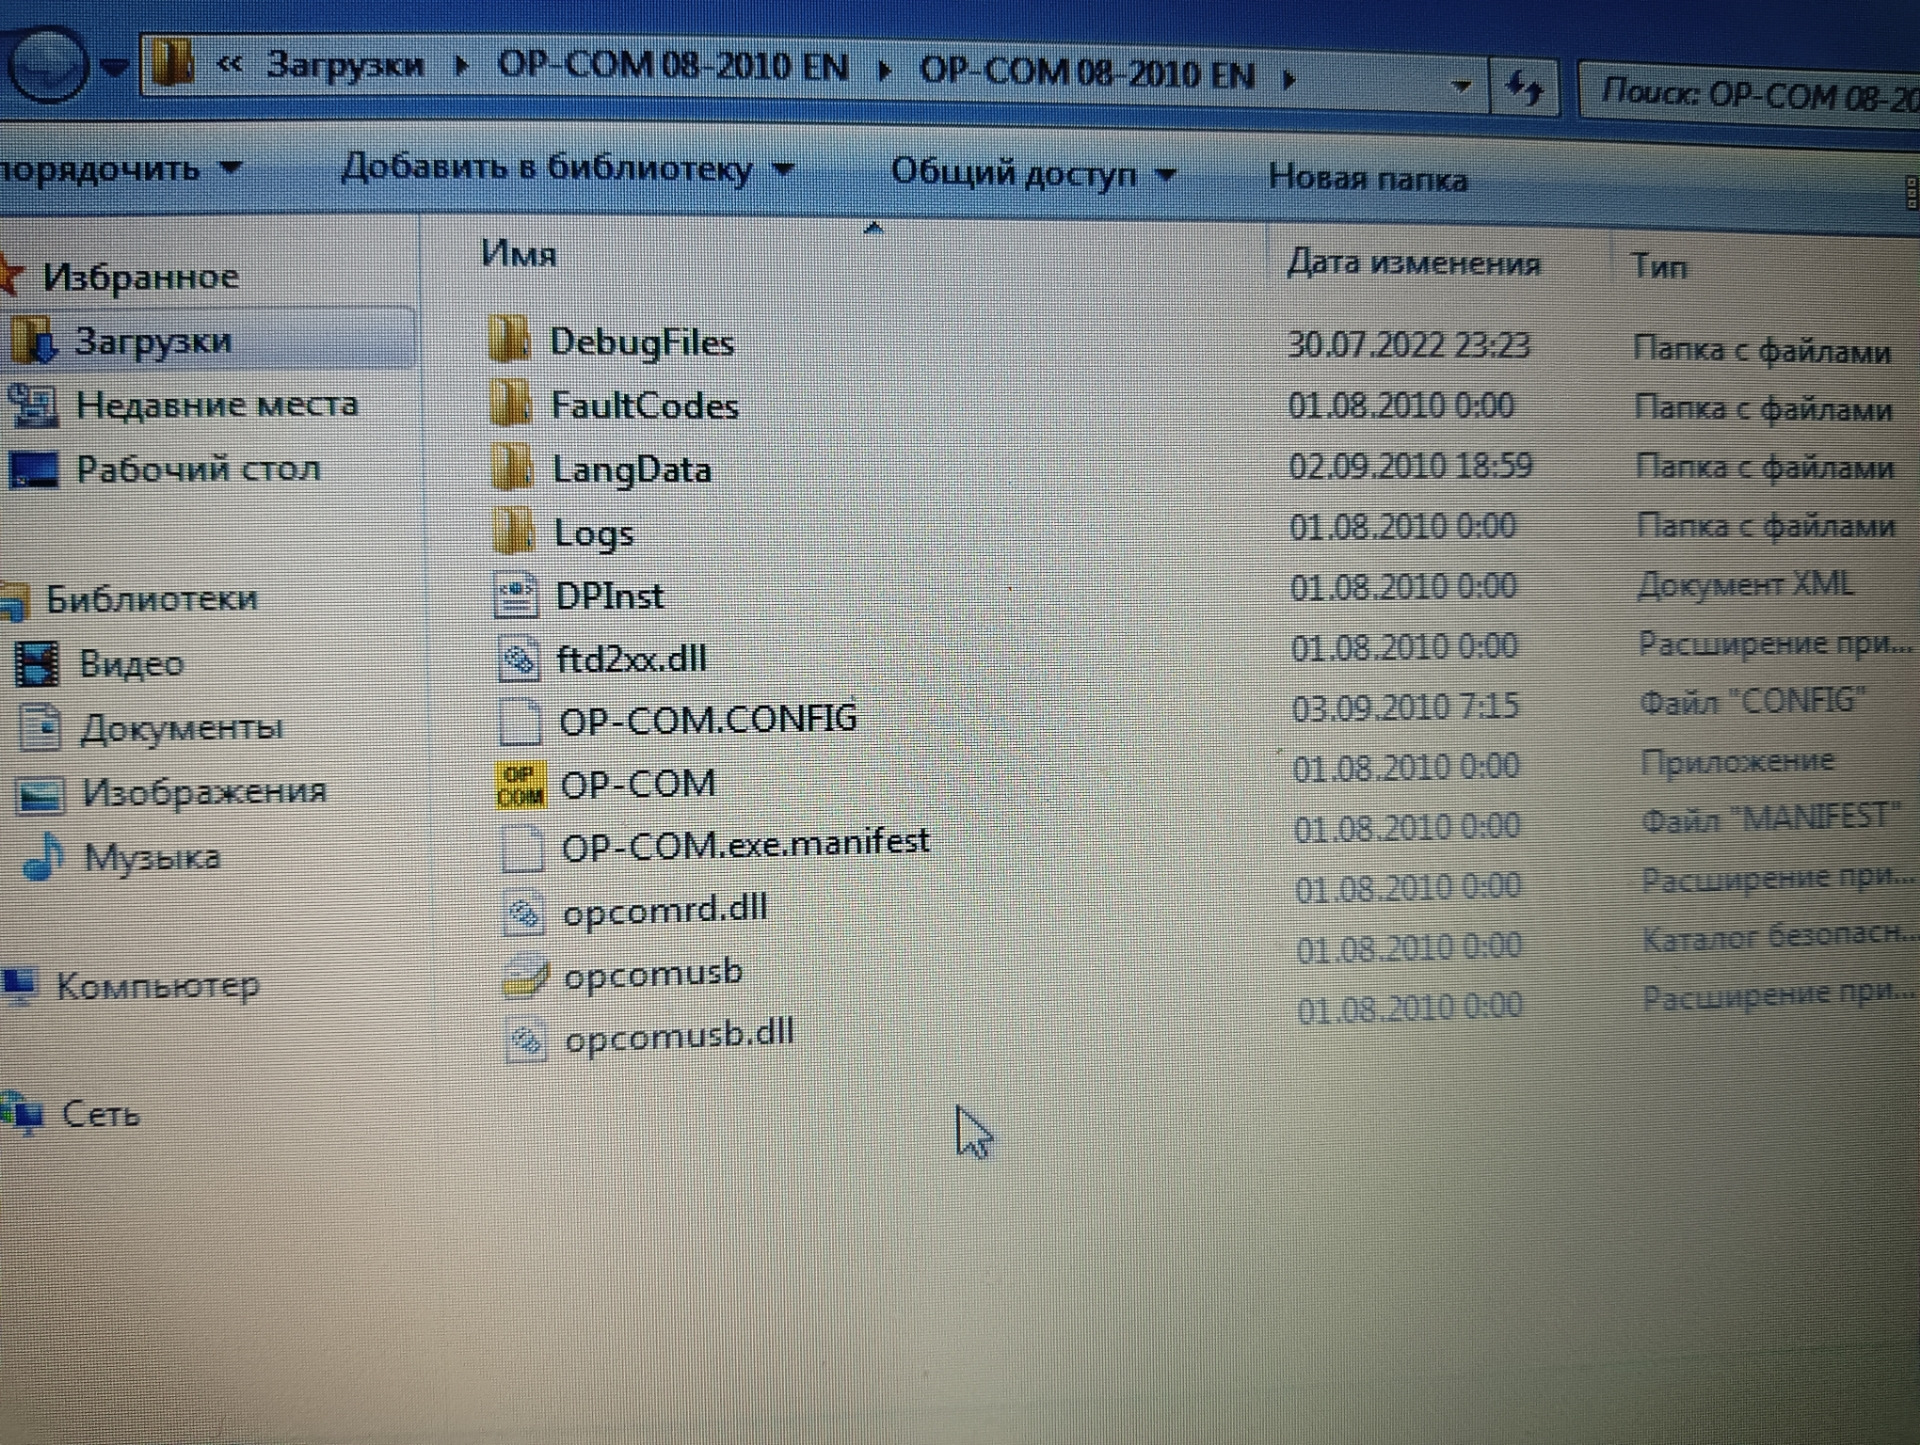The image size is (1920, 1445).
Task: Expand the Общий доступ dropdown menu
Action: [x=1032, y=174]
